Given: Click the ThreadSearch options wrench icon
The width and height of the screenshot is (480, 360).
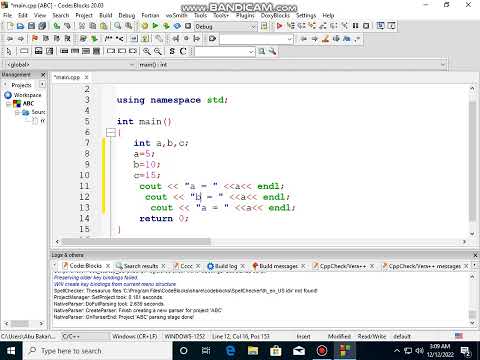Looking at the screenshot, I should pyautogui.click(x=273, y=51).
